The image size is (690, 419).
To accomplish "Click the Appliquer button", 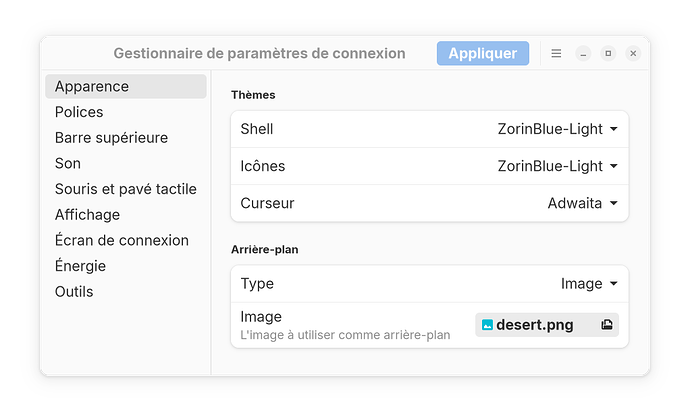I will 483,53.
